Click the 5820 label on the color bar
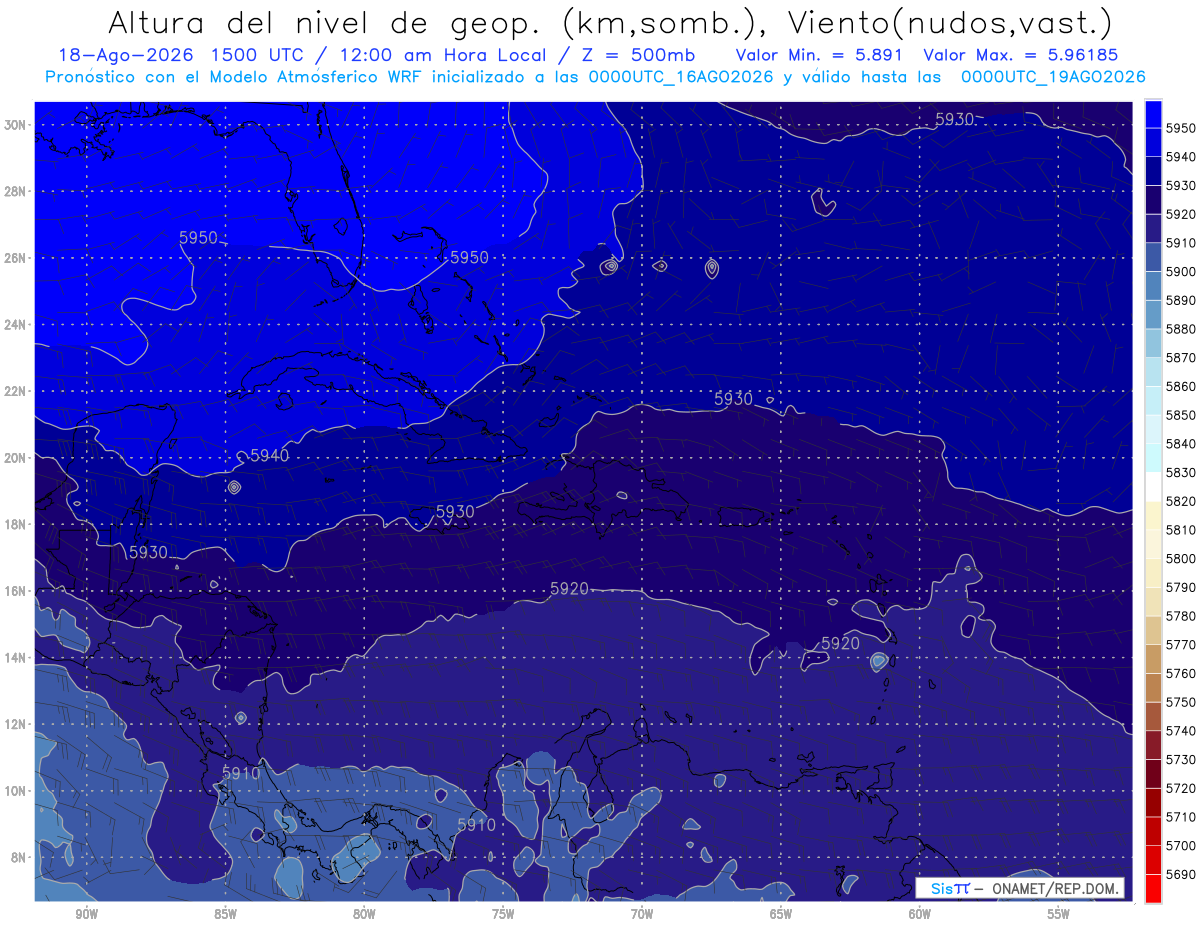The height and width of the screenshot is (927, 1200). click(1181, 501)
